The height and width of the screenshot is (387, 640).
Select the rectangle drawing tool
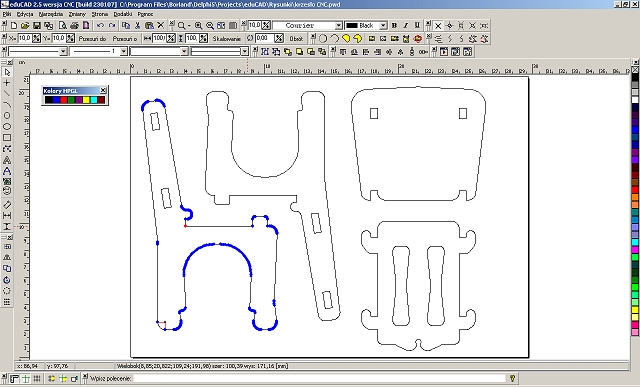pyautogui.click(x=7, y=138)
